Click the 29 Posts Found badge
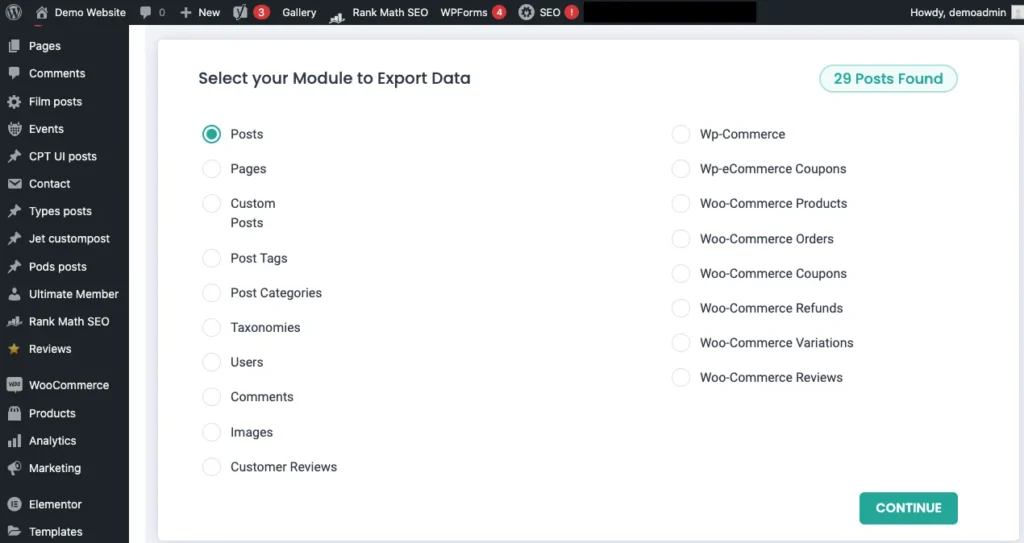This screenshot has height=543, width=1024. click(x=888, y=79)
